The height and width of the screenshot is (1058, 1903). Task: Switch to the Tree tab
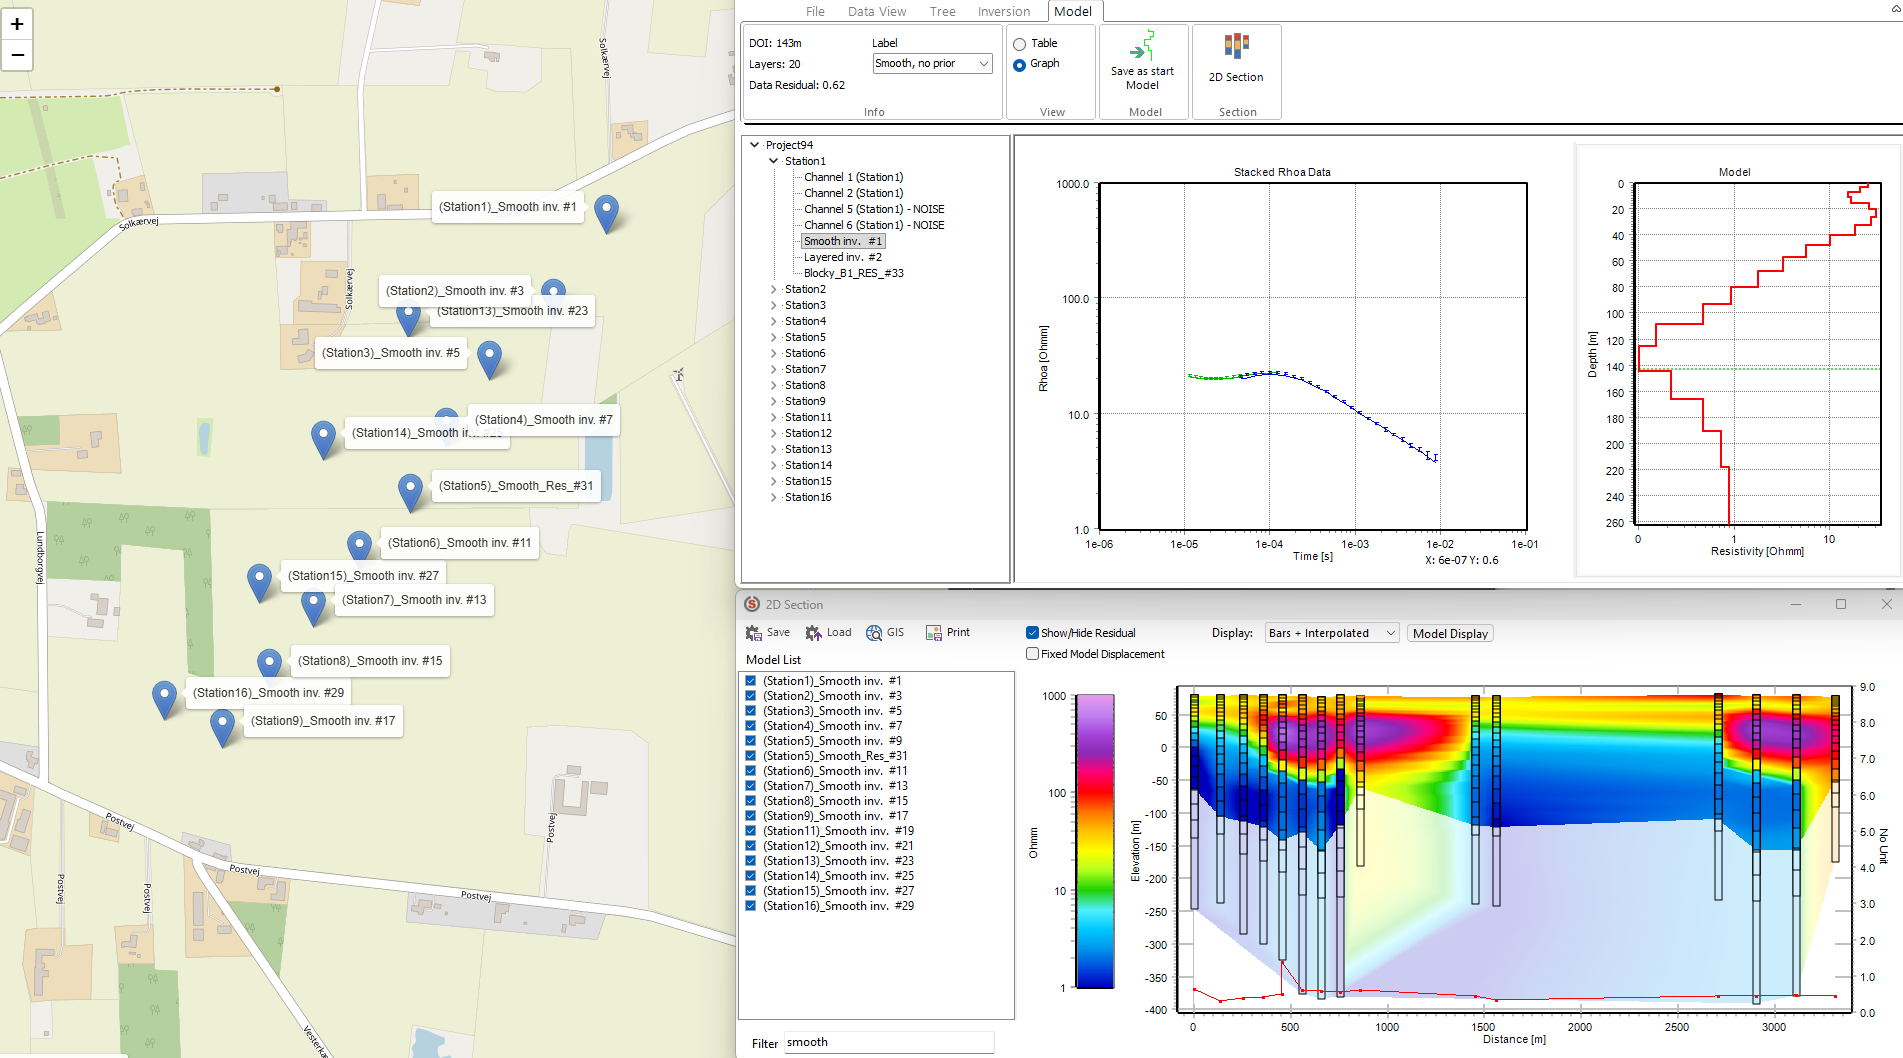pyautogui.click(x=942, y=12)
